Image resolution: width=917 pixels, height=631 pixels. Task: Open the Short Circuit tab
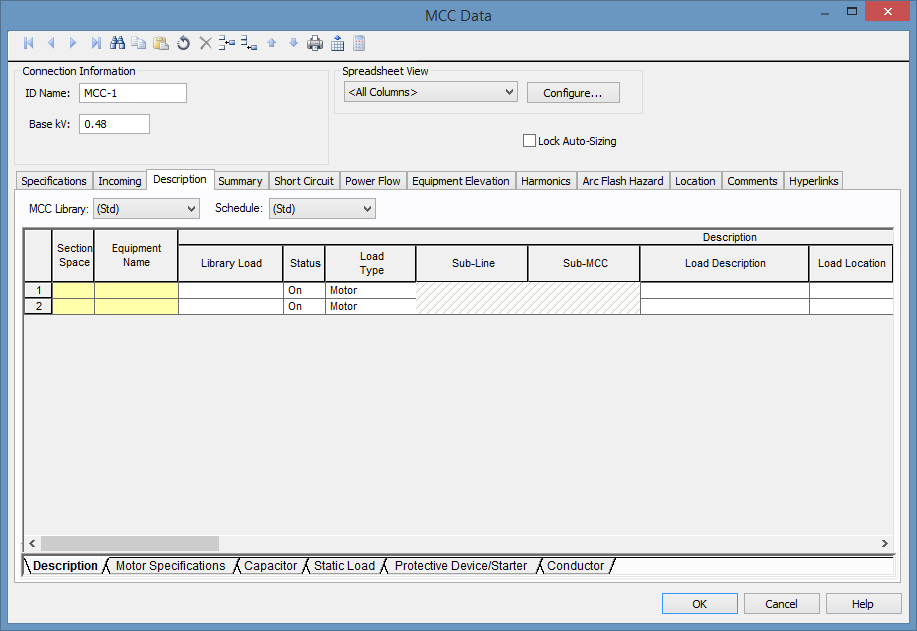click(304, 181)
